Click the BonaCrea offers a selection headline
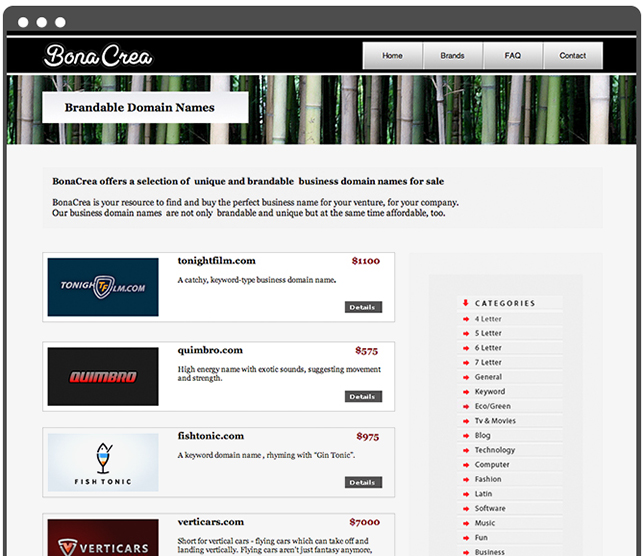644x556 pixels. tap(248, 182)
